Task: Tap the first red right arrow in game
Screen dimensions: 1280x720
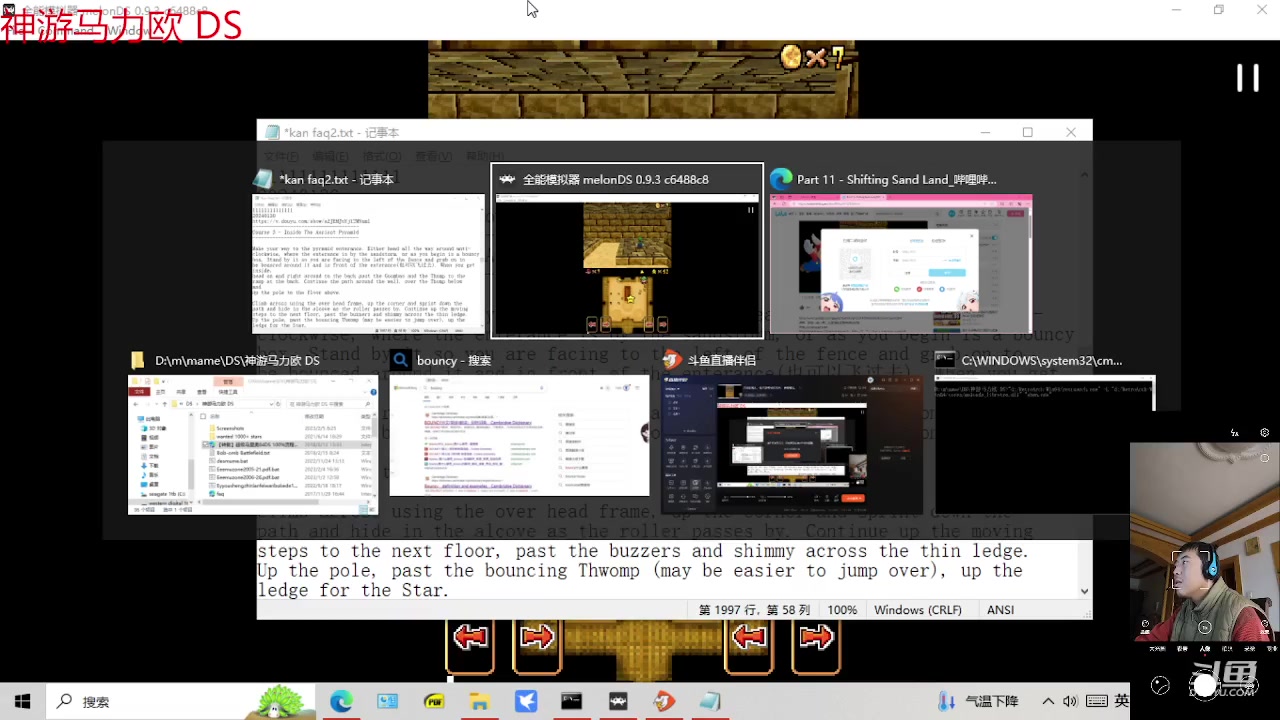Action: click(537, 636)
